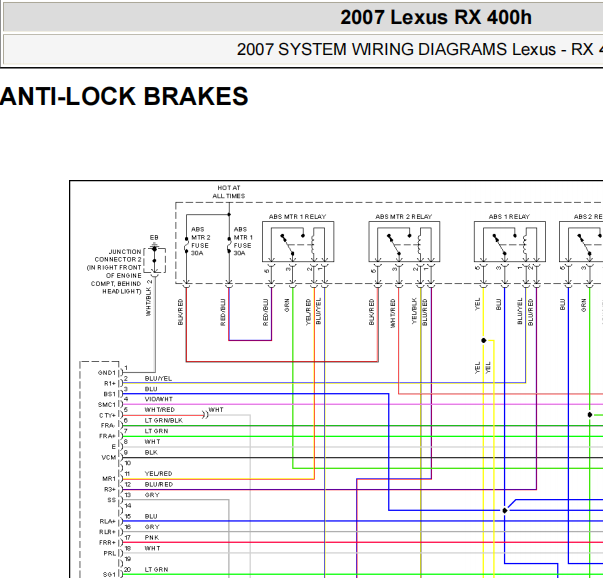603x578 pixels.
Task: Click the "2007 Lexus RX 400h" title
Action: coord(436,17)
